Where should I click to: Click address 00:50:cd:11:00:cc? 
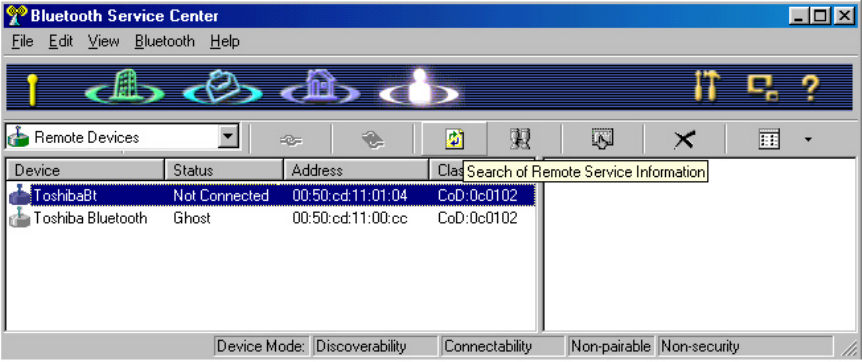350,218
